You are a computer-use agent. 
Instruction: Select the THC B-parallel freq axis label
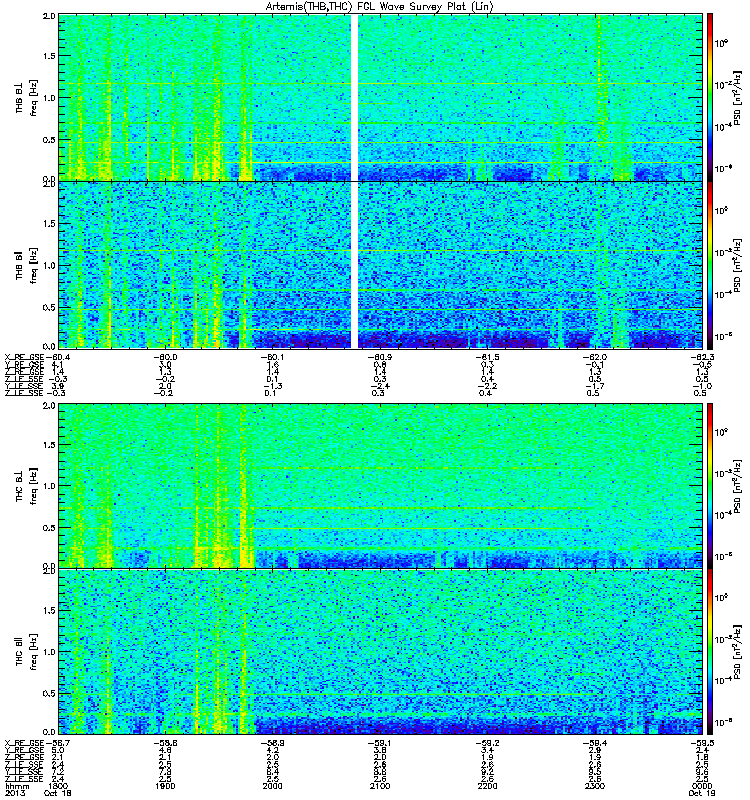pos(27,652)
